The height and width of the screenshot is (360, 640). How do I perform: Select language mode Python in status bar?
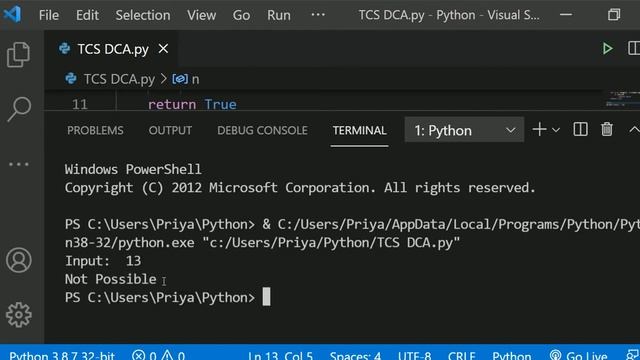coord(511,355)
